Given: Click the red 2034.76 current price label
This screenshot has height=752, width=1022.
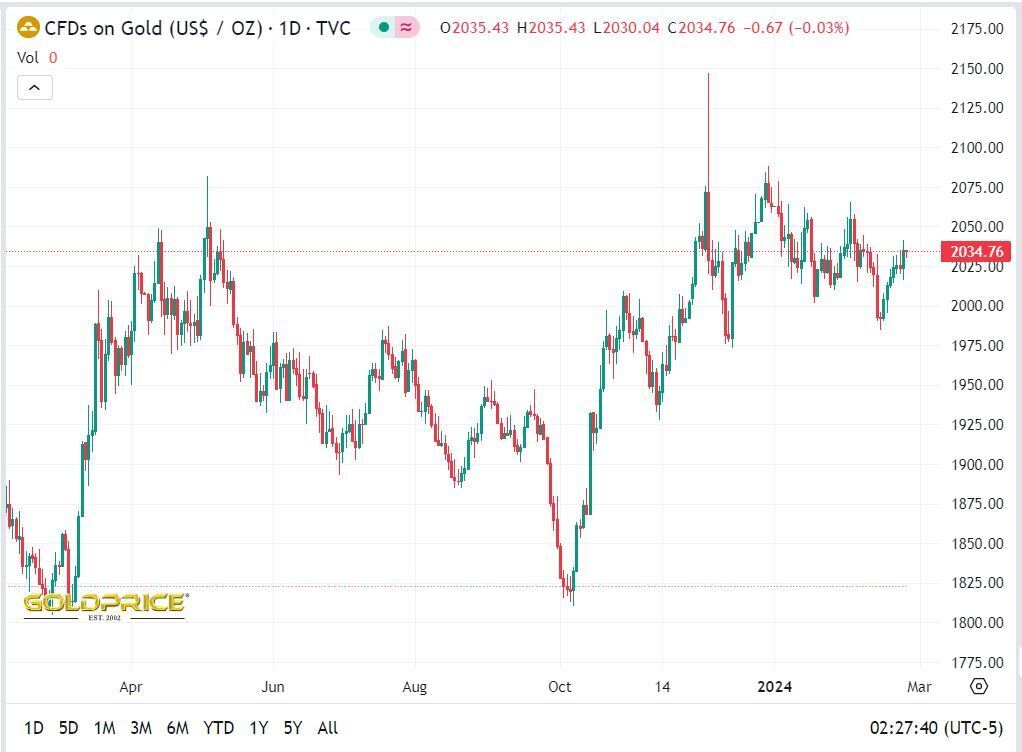Looking at the screenshot, I should coord(975,252).
